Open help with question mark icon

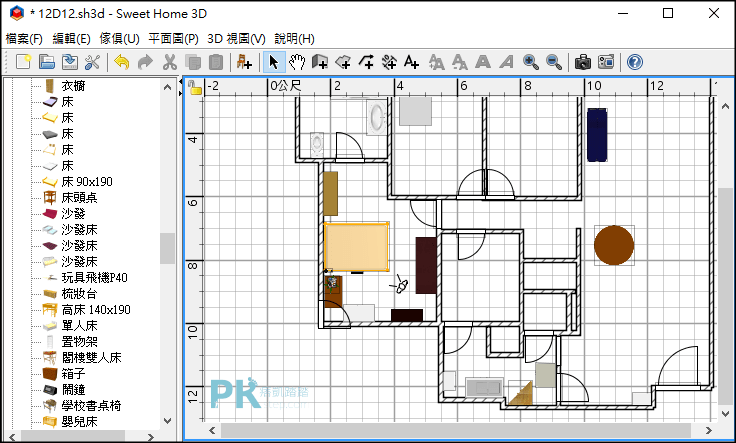(x=635, y=61)
